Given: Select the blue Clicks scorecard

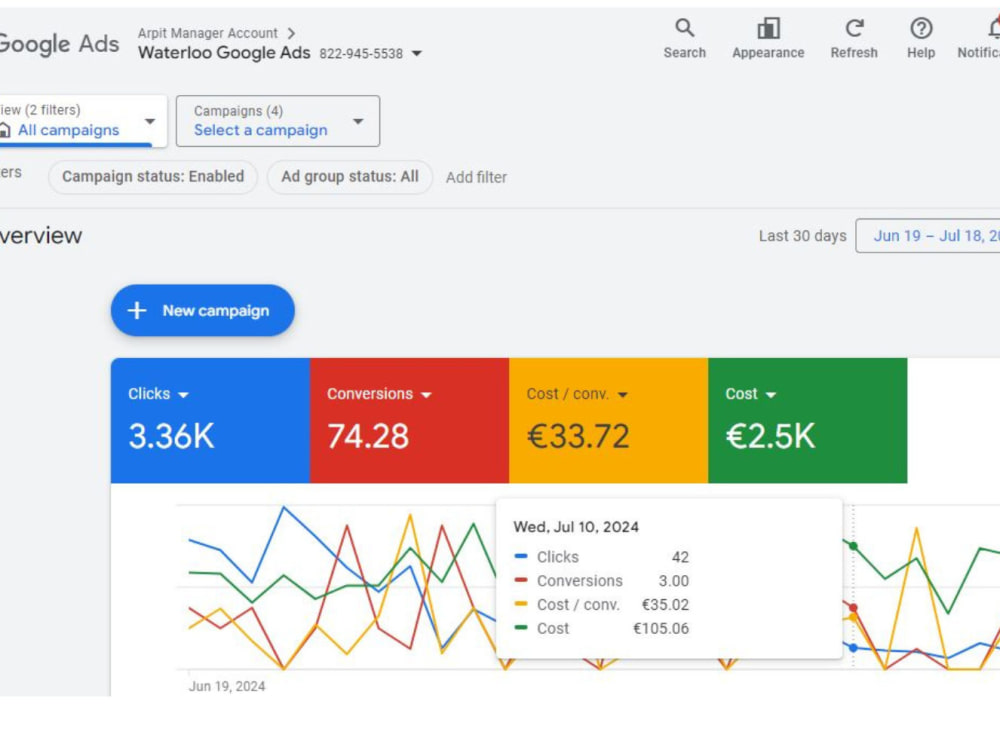Looking at the screenshot, I should tap(210, 420).
